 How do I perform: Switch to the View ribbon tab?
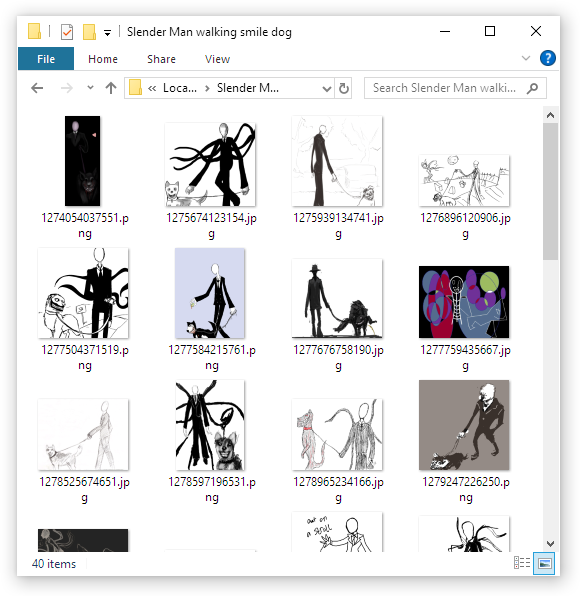point(217,59)
